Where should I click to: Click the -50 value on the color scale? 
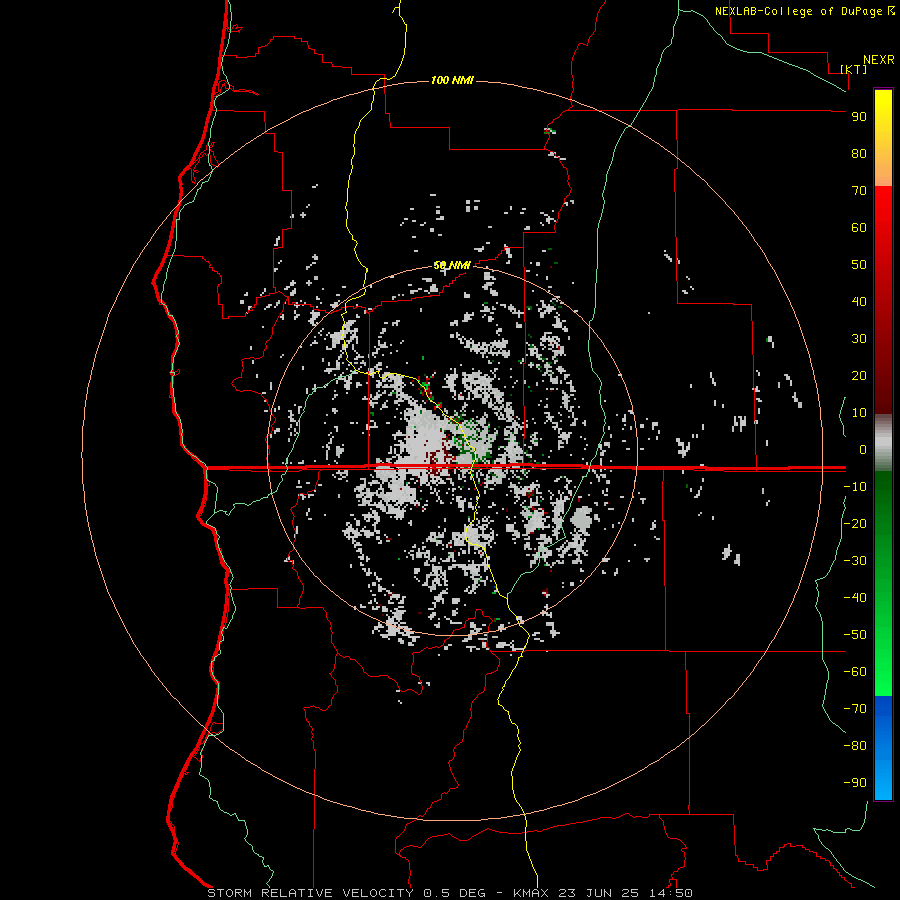click(x=855, y=634)
